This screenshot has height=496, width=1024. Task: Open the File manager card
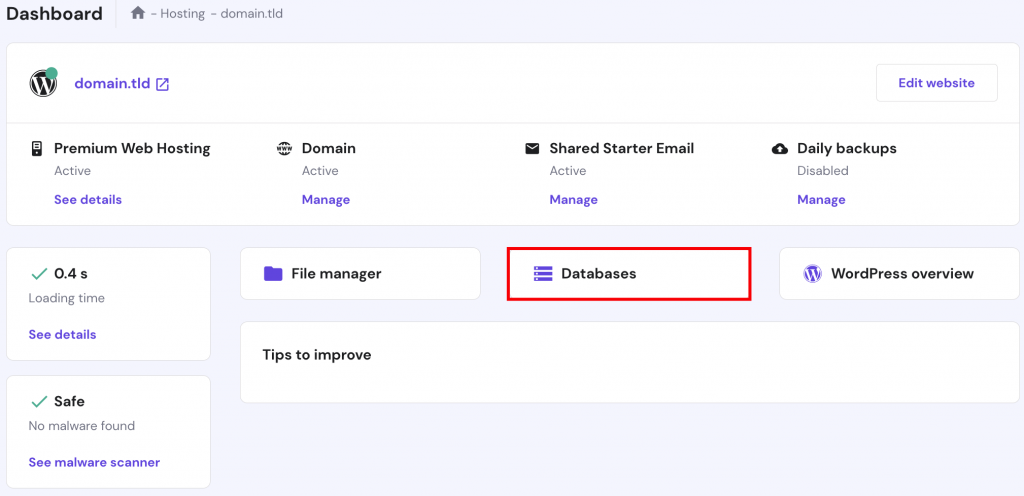[360, 273]
